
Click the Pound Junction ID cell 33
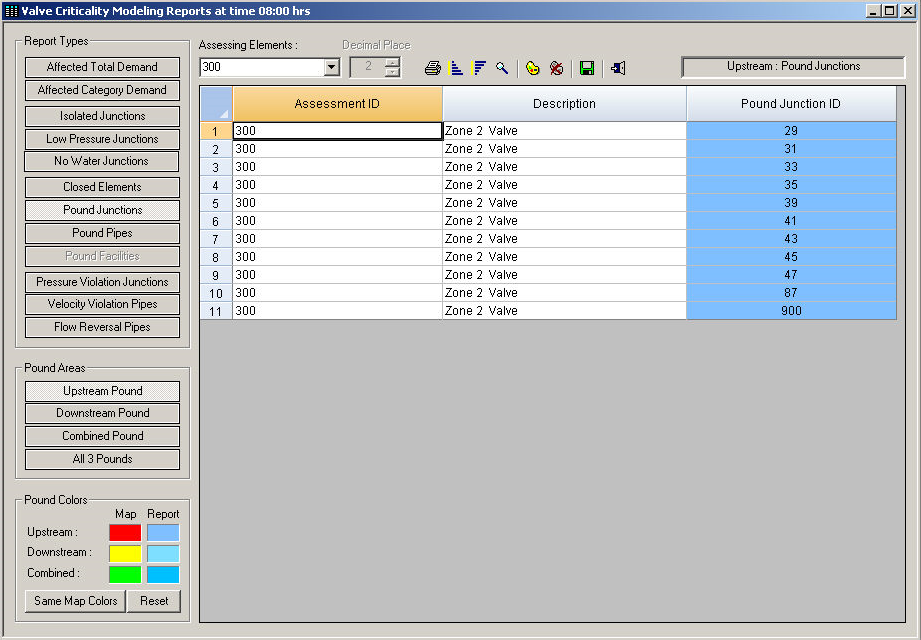[x=791, y=167]
